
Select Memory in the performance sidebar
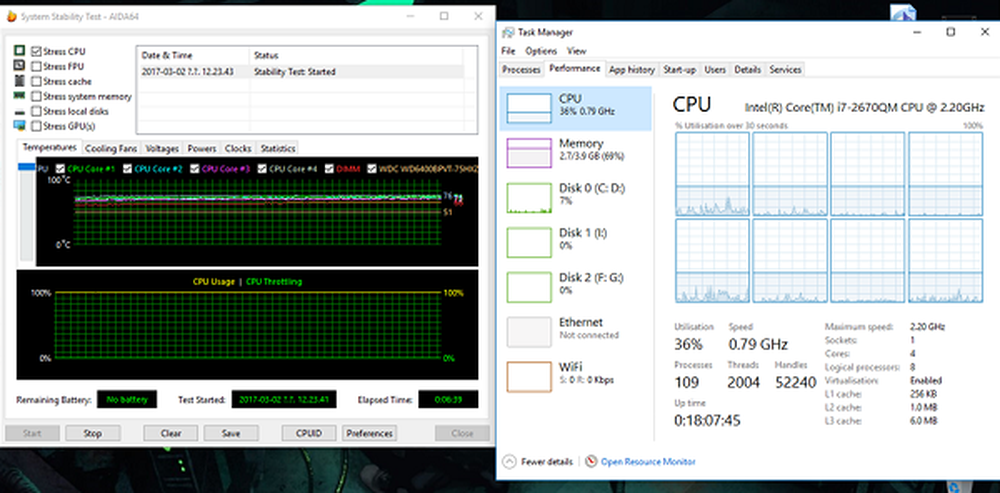pos(576,153)
